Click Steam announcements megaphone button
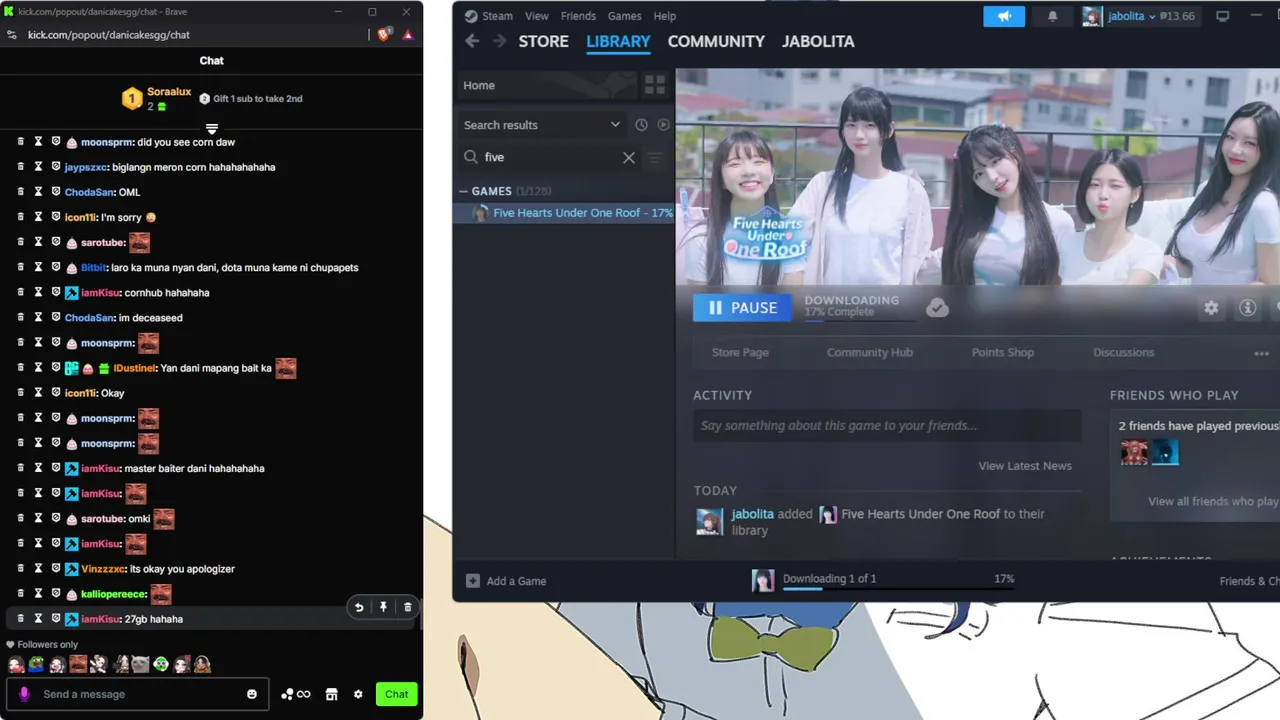Image resolution: width=1280 pixels, height=720 pixels. click(x=1004, y=16)
